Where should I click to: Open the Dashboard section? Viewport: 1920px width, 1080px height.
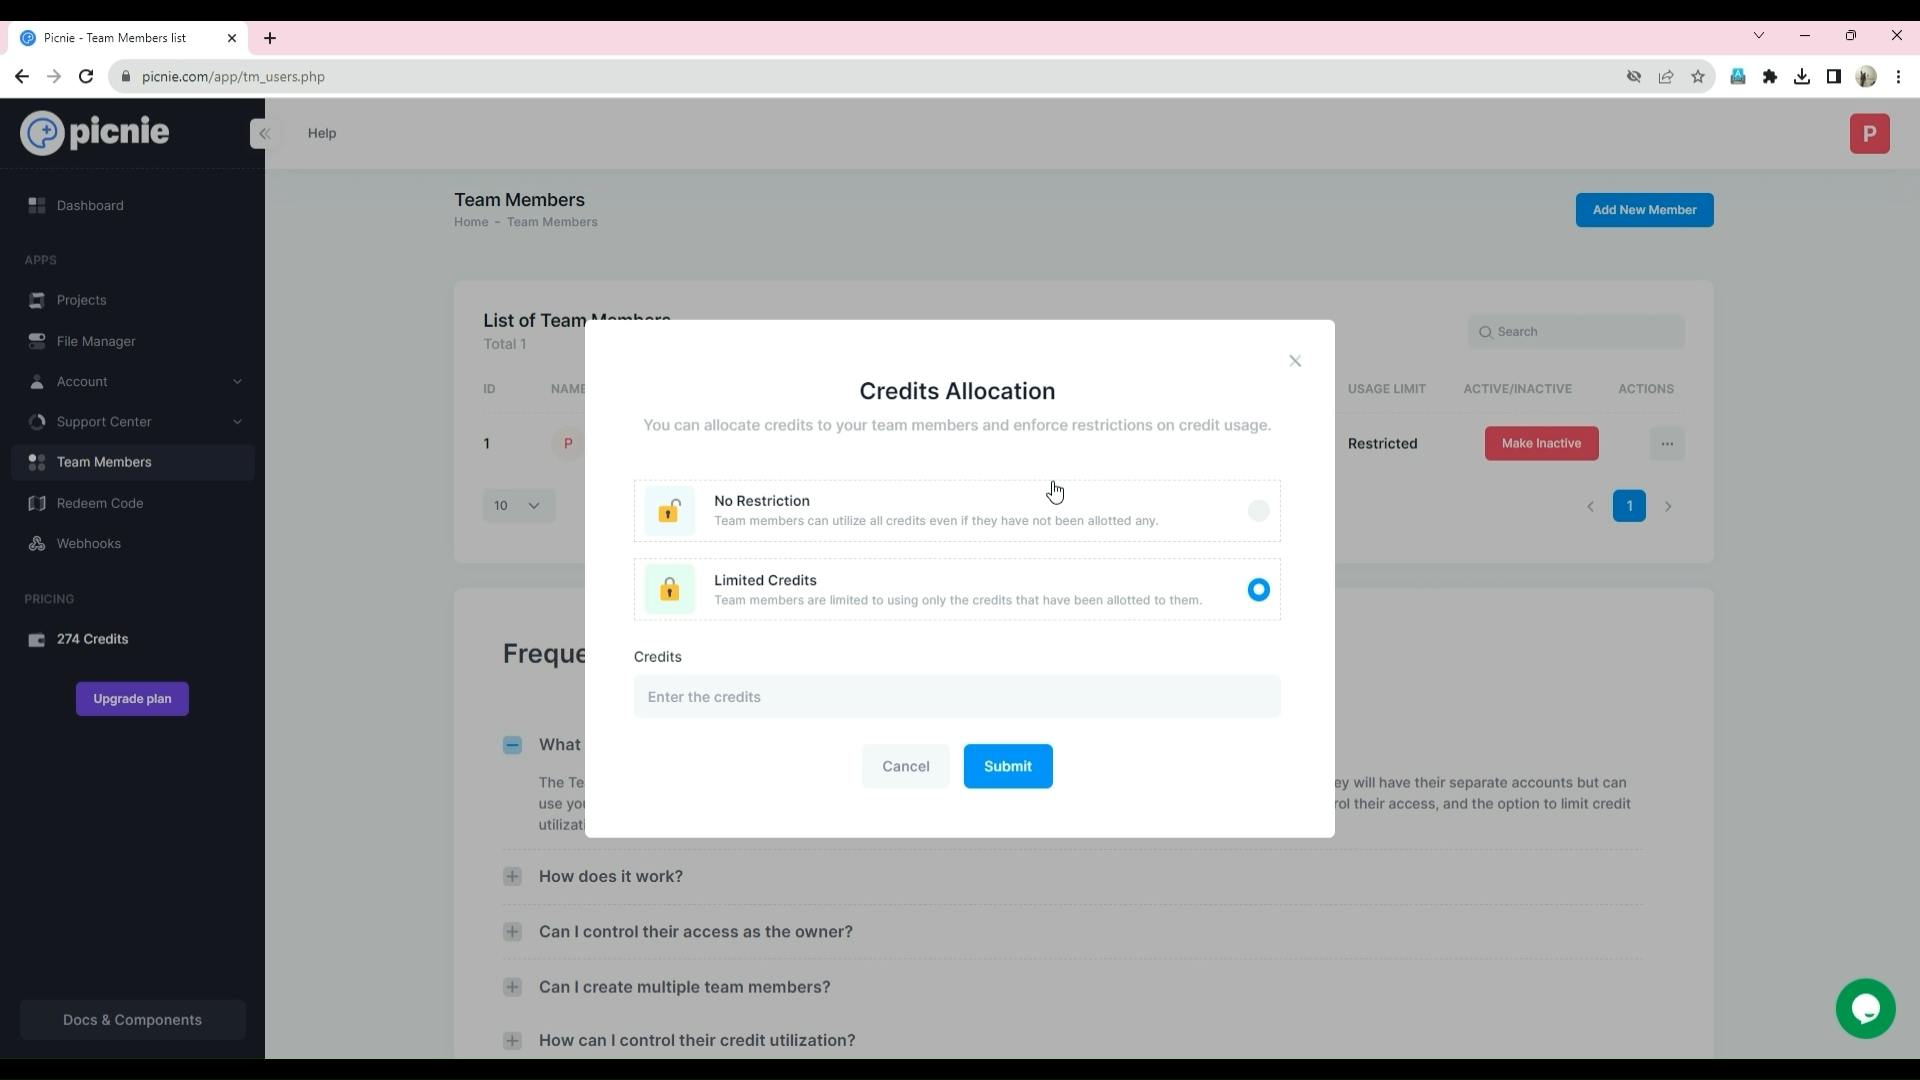(x=88, y=204)
